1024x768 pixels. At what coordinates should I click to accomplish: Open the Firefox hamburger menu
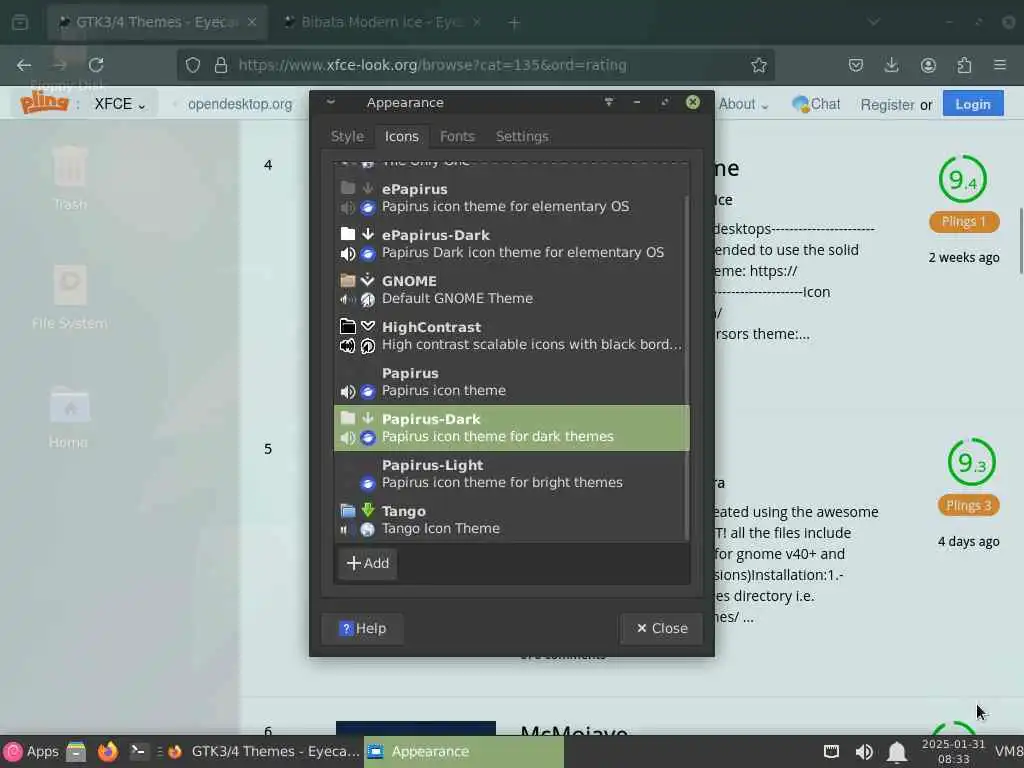click(1000, 65)
